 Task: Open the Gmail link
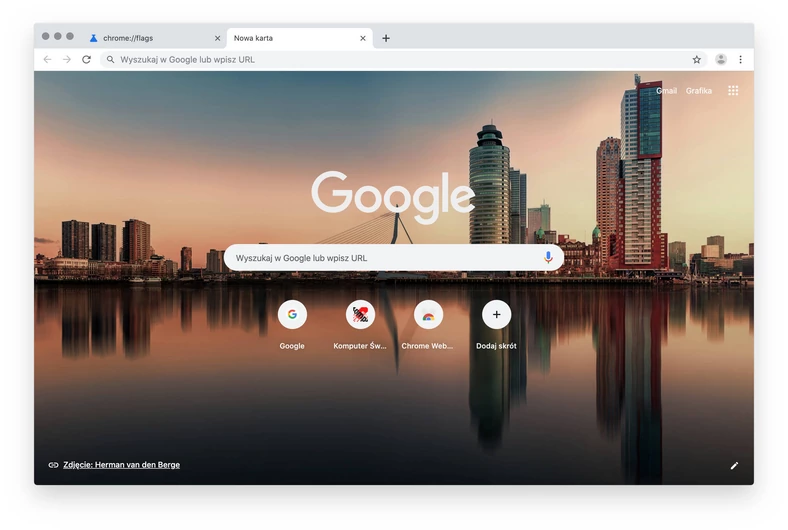[666, 90]
